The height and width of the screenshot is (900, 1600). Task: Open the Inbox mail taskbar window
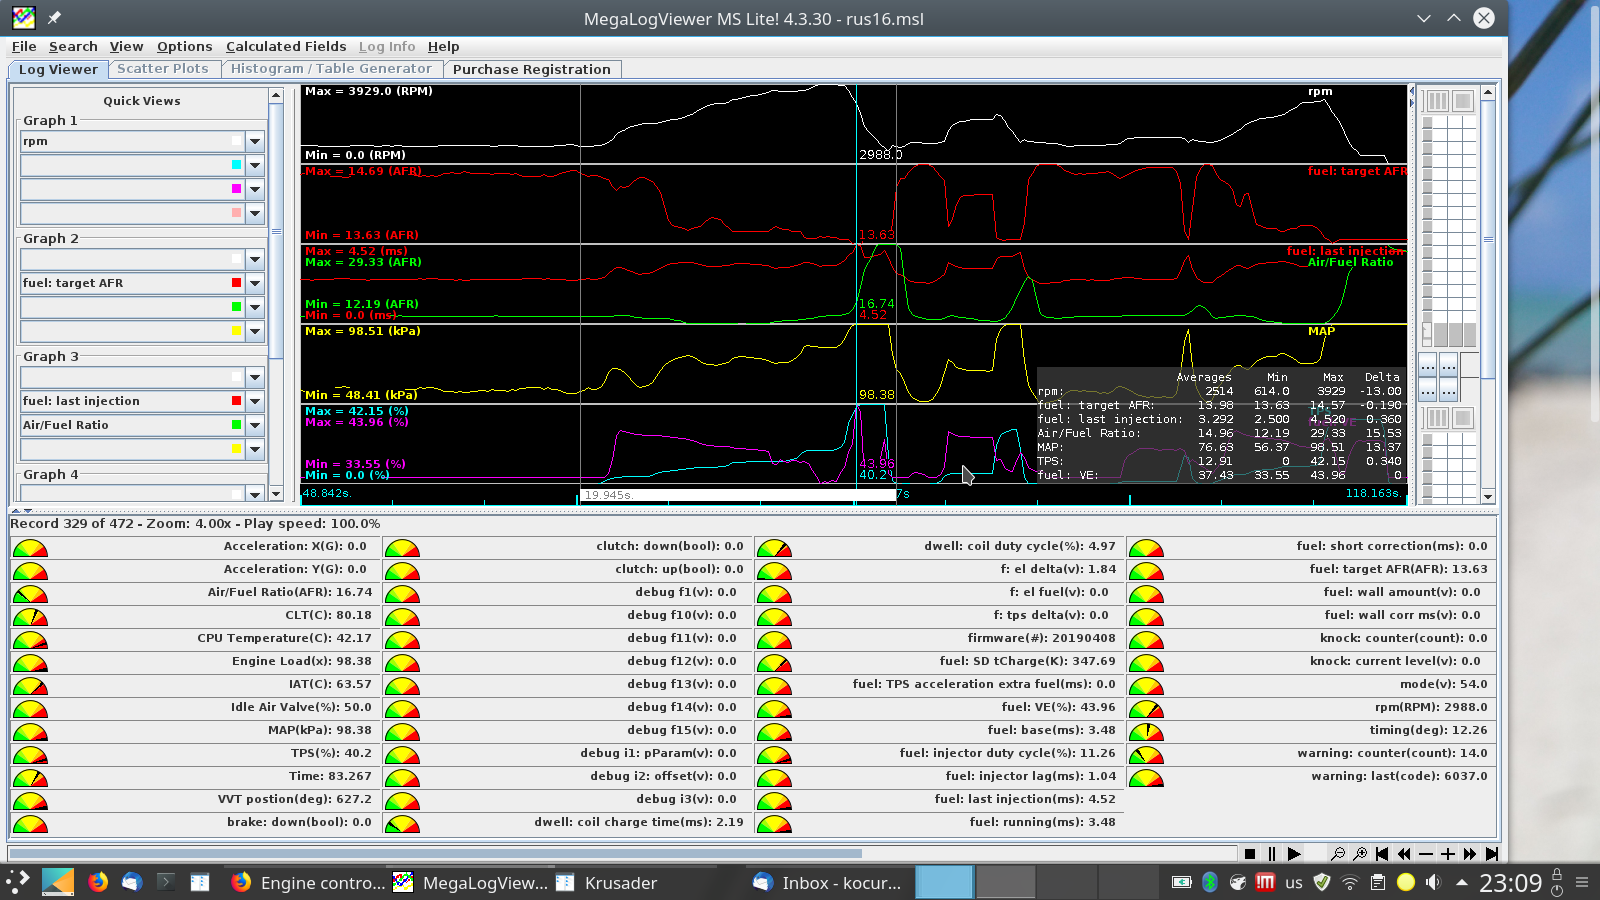coord(828,882)
